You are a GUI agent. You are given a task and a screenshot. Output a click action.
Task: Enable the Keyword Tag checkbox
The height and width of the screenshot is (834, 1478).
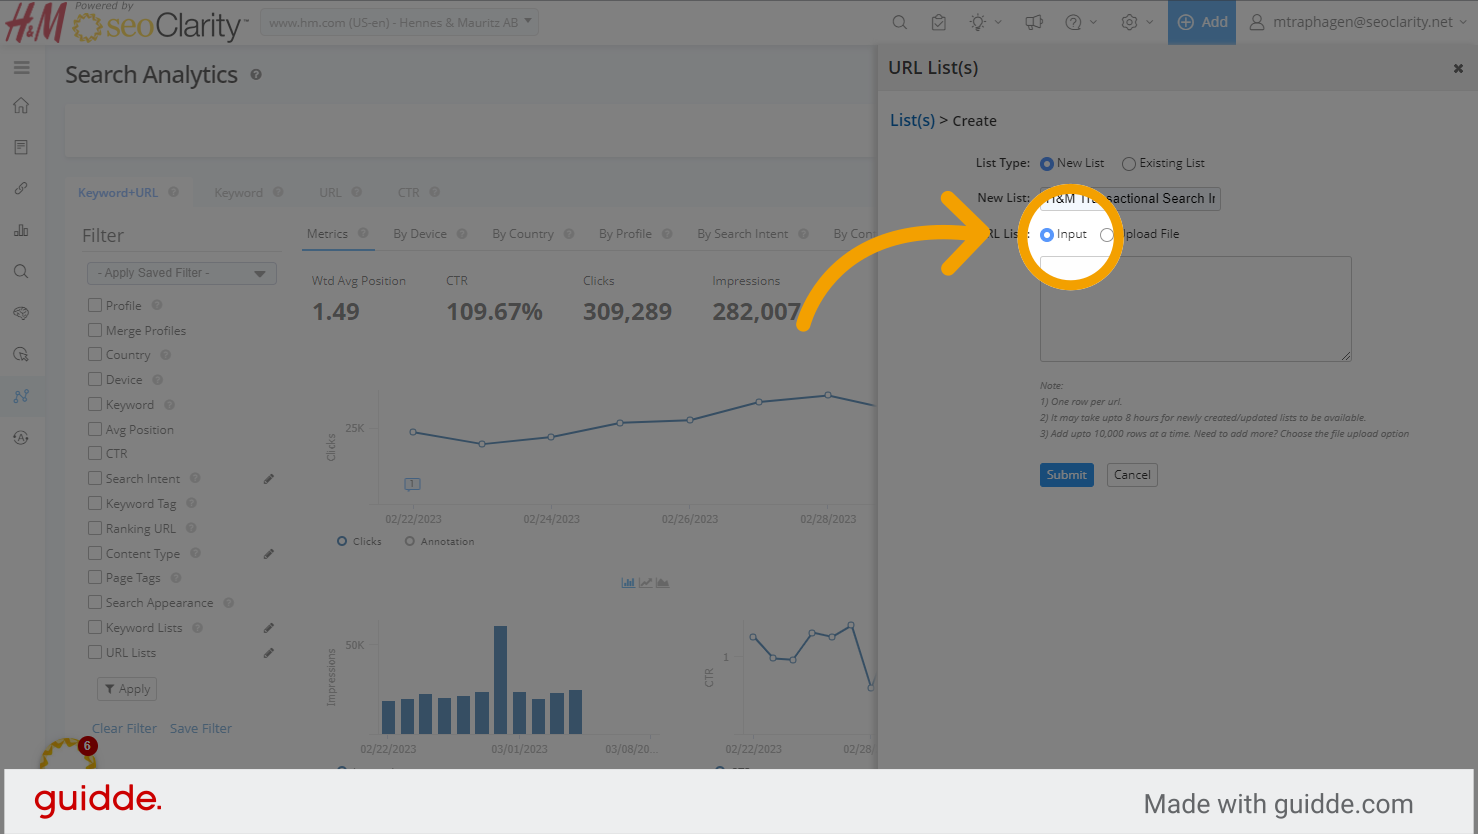coord(95,503)
